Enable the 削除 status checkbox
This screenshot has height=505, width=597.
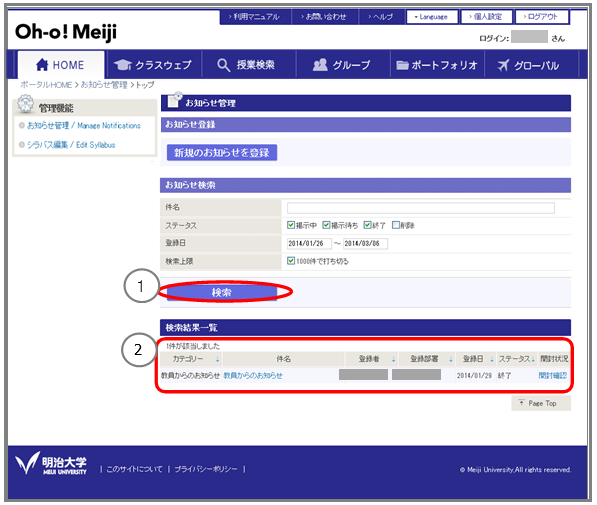tap(396, 225)
